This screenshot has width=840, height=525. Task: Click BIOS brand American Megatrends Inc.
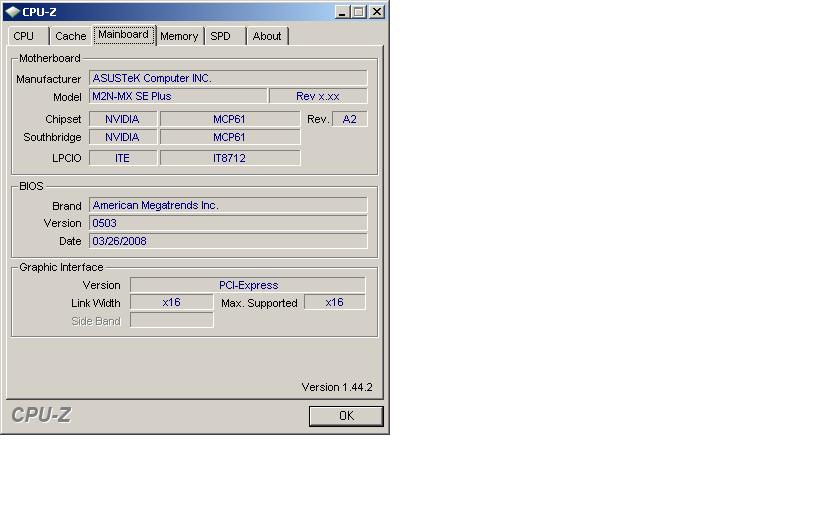pos(228,205)
